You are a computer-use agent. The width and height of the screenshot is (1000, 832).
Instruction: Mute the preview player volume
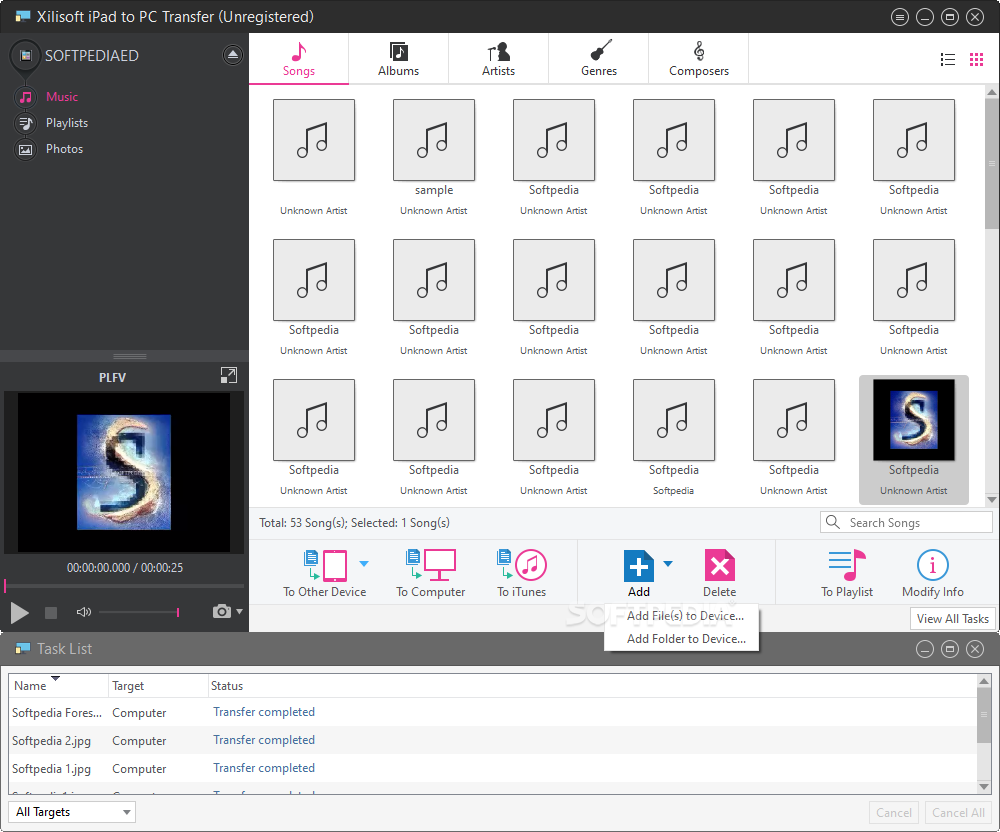pyautogui.click(x=84, y=612)
